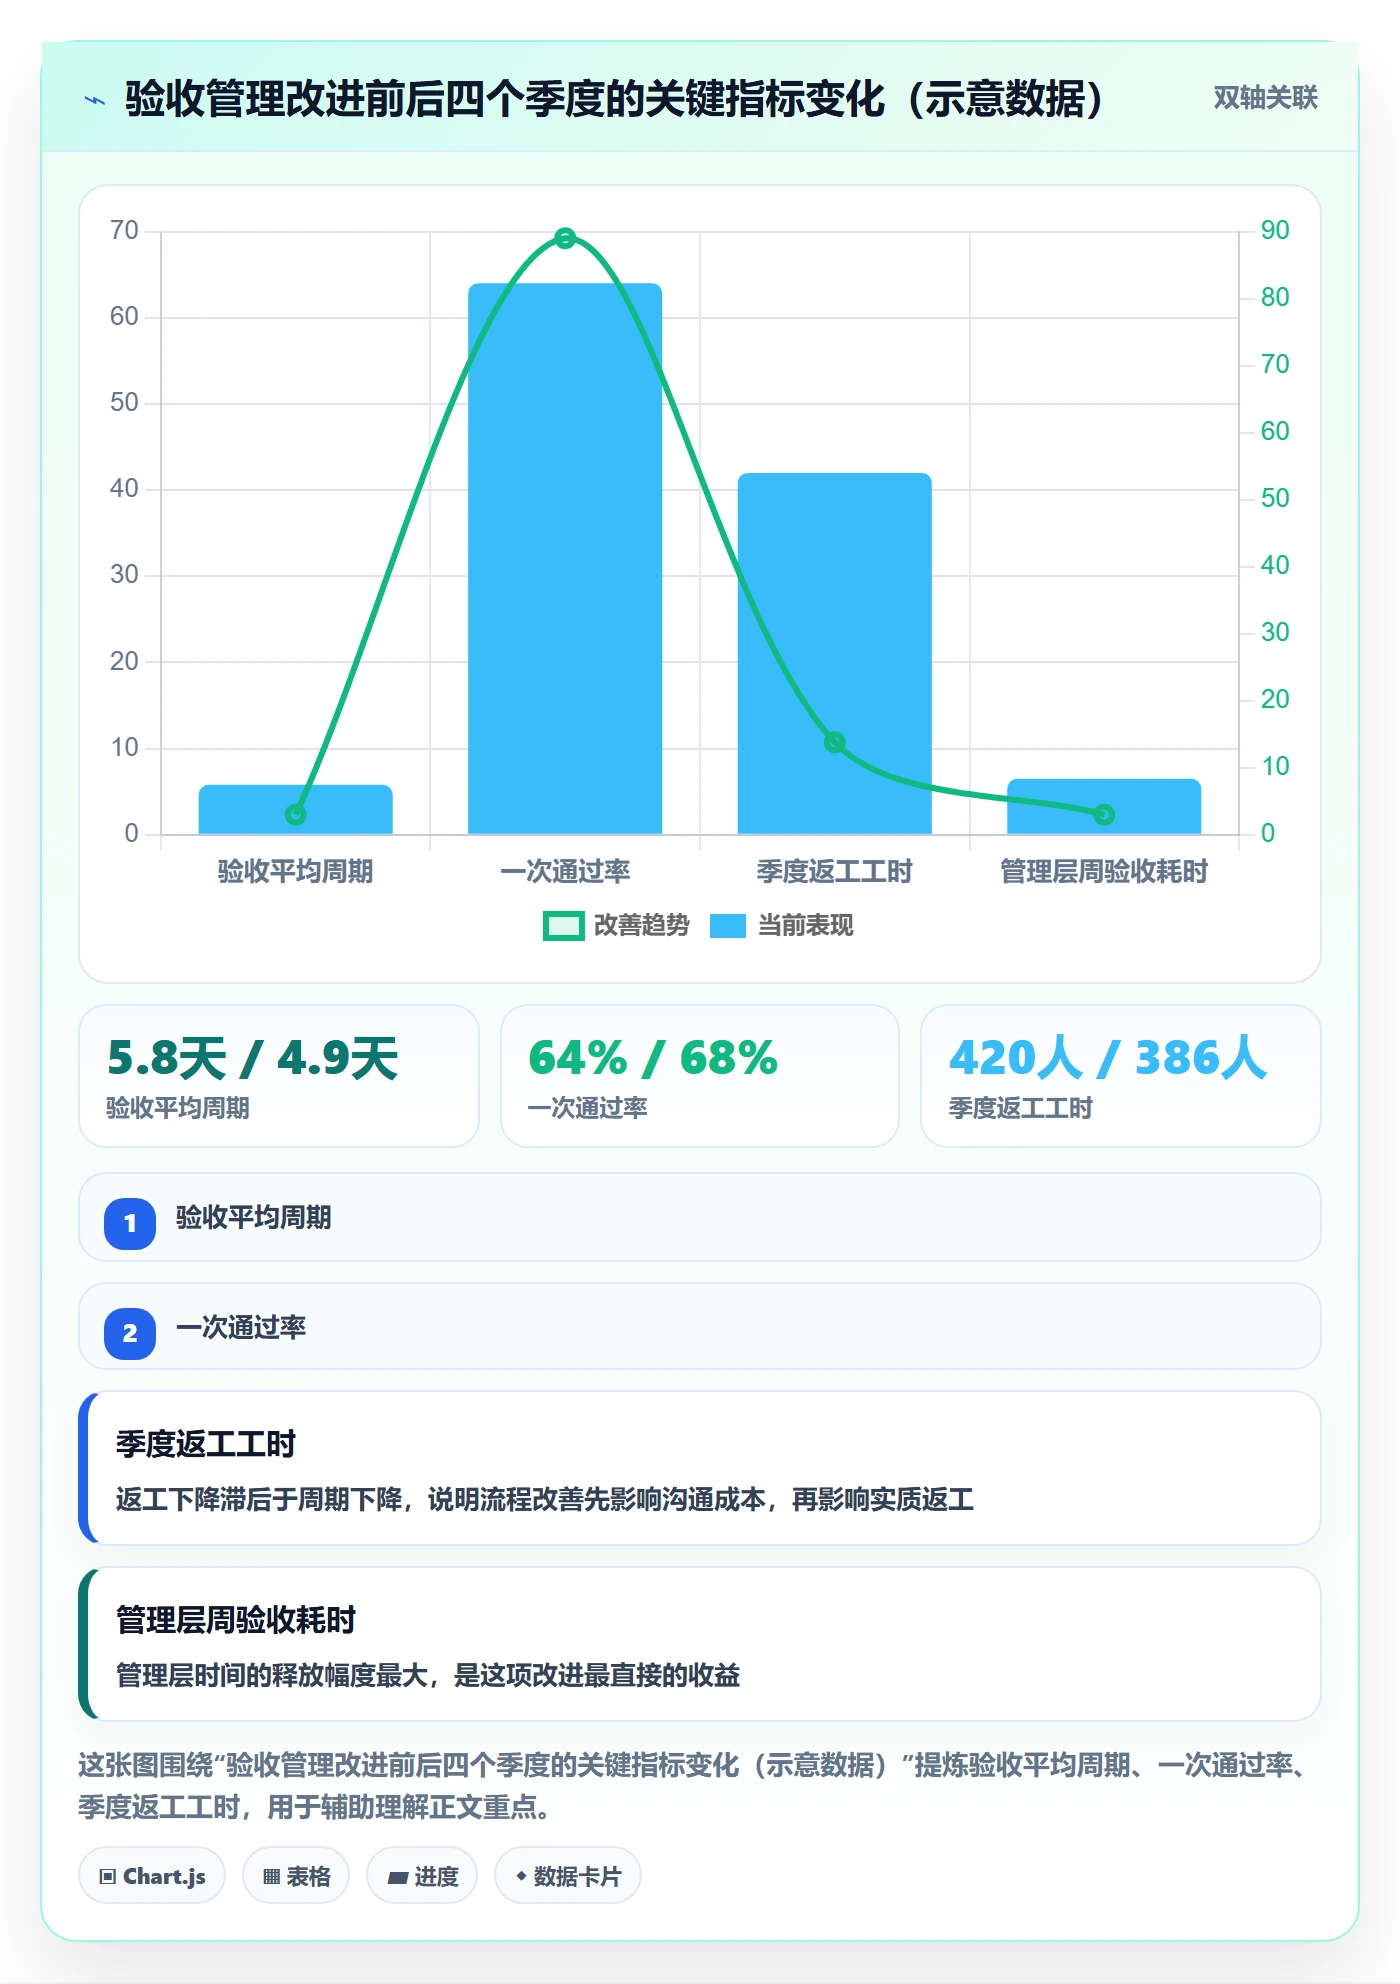Click the 验收平均周期 blue bar
The width and height of the screenshot is (1400, 1984).
[x=295, y=809]
